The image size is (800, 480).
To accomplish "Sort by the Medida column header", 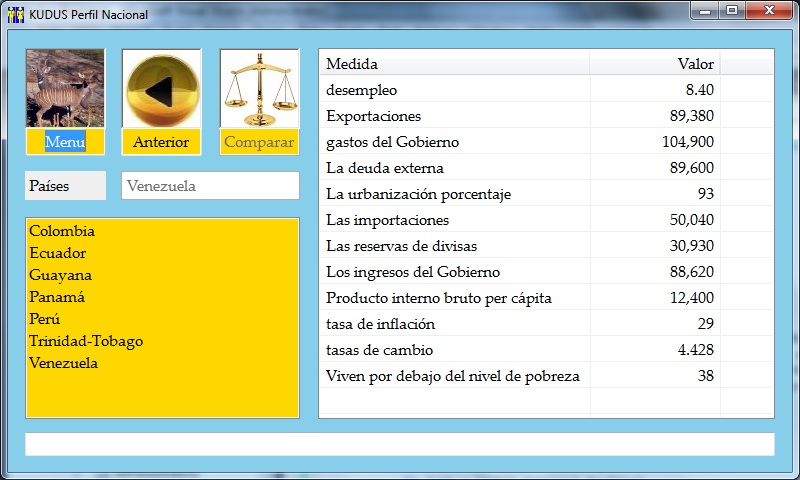I will pyautogui.click(x=453, y=63).
